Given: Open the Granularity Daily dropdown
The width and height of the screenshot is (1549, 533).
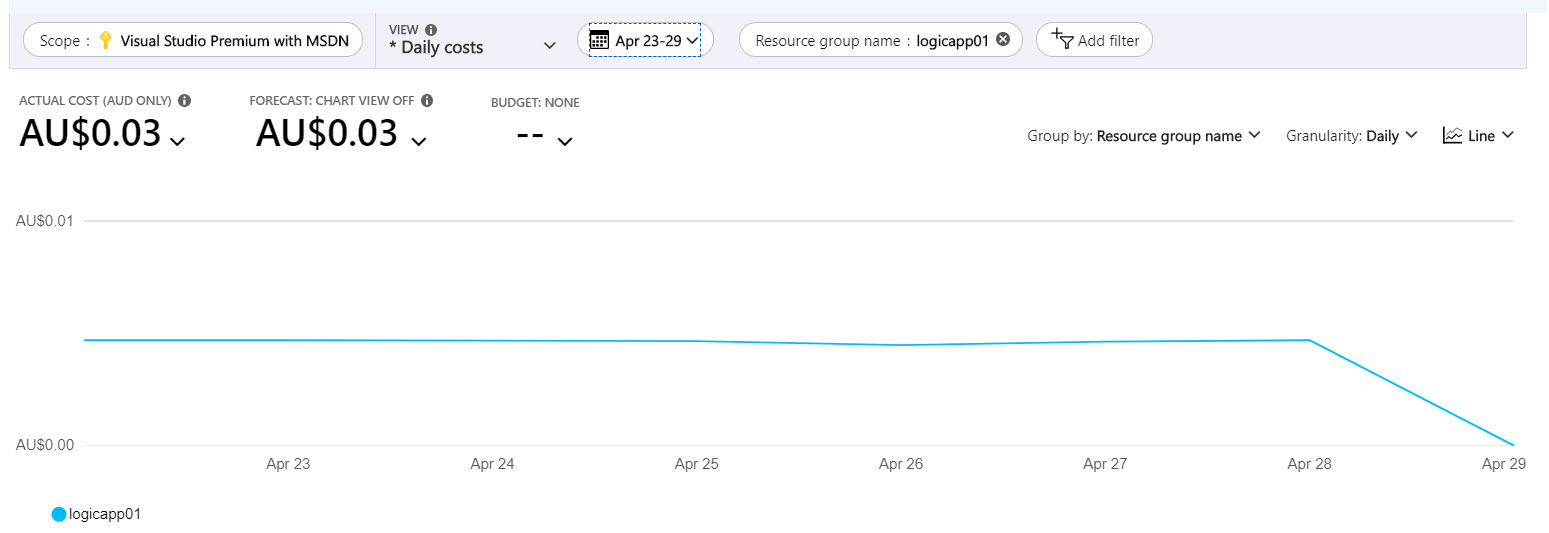Looking at the screenshot, I should [1352, 136].
